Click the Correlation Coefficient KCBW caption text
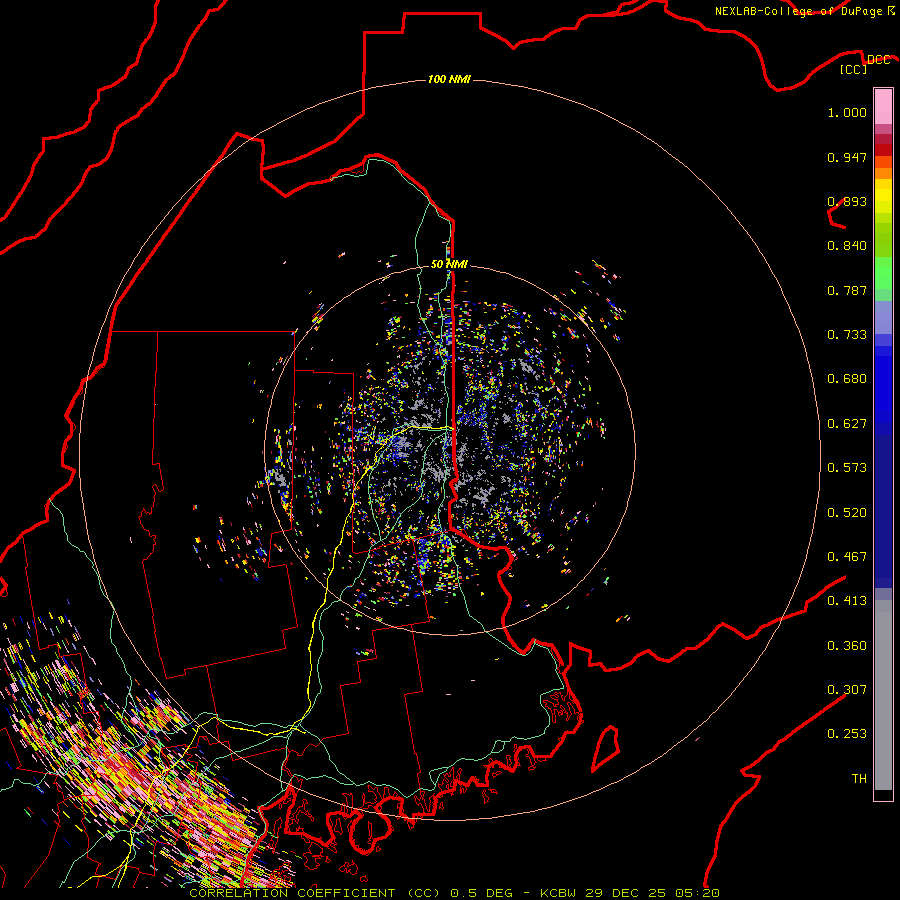 point(454,893)
